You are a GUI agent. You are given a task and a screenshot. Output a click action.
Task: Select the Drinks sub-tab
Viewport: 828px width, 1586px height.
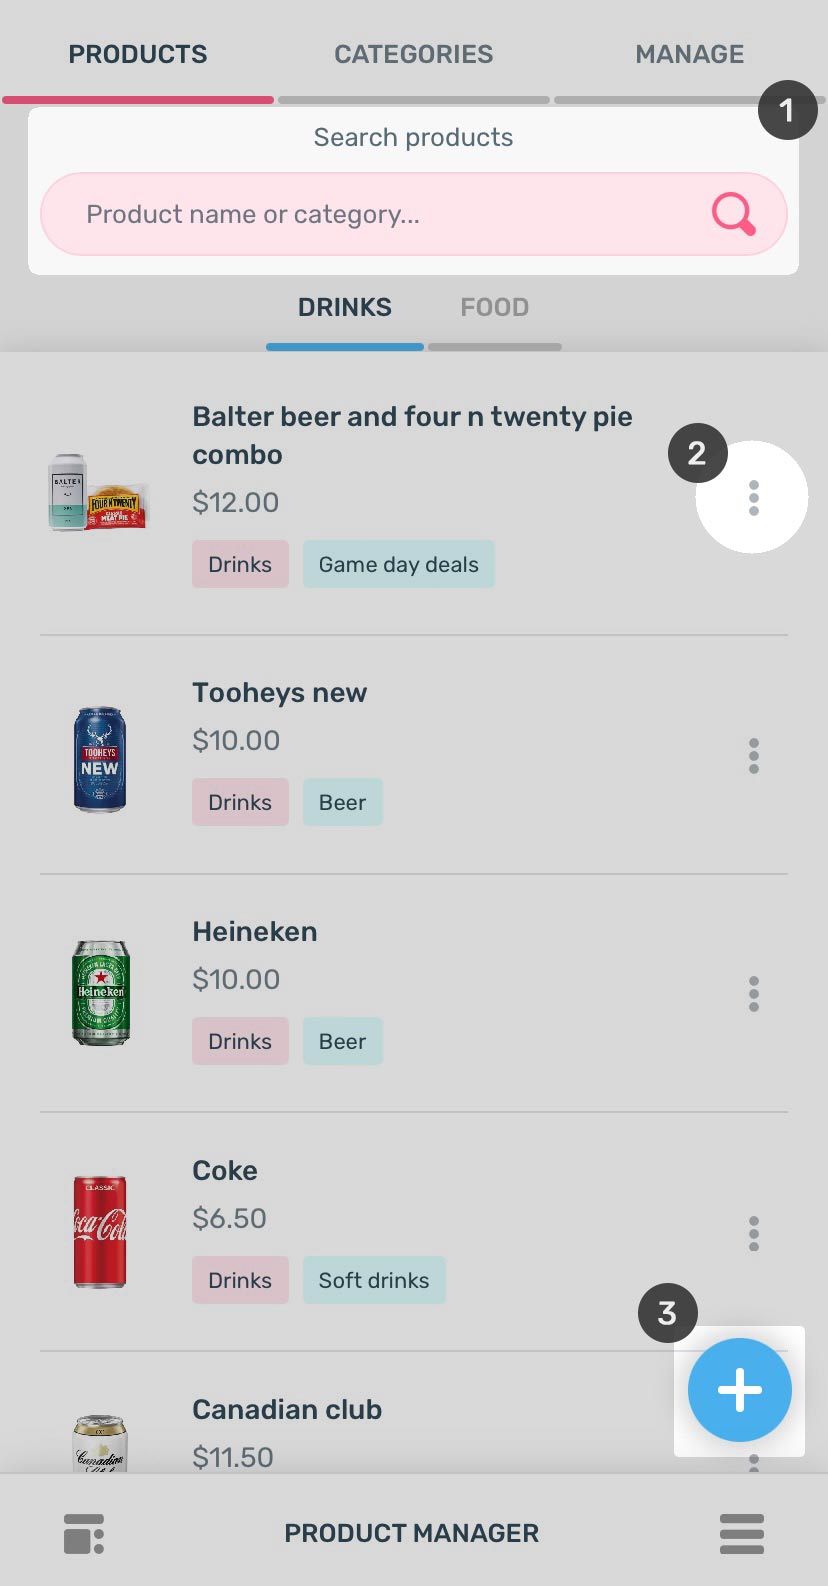(x=345, y=307)
